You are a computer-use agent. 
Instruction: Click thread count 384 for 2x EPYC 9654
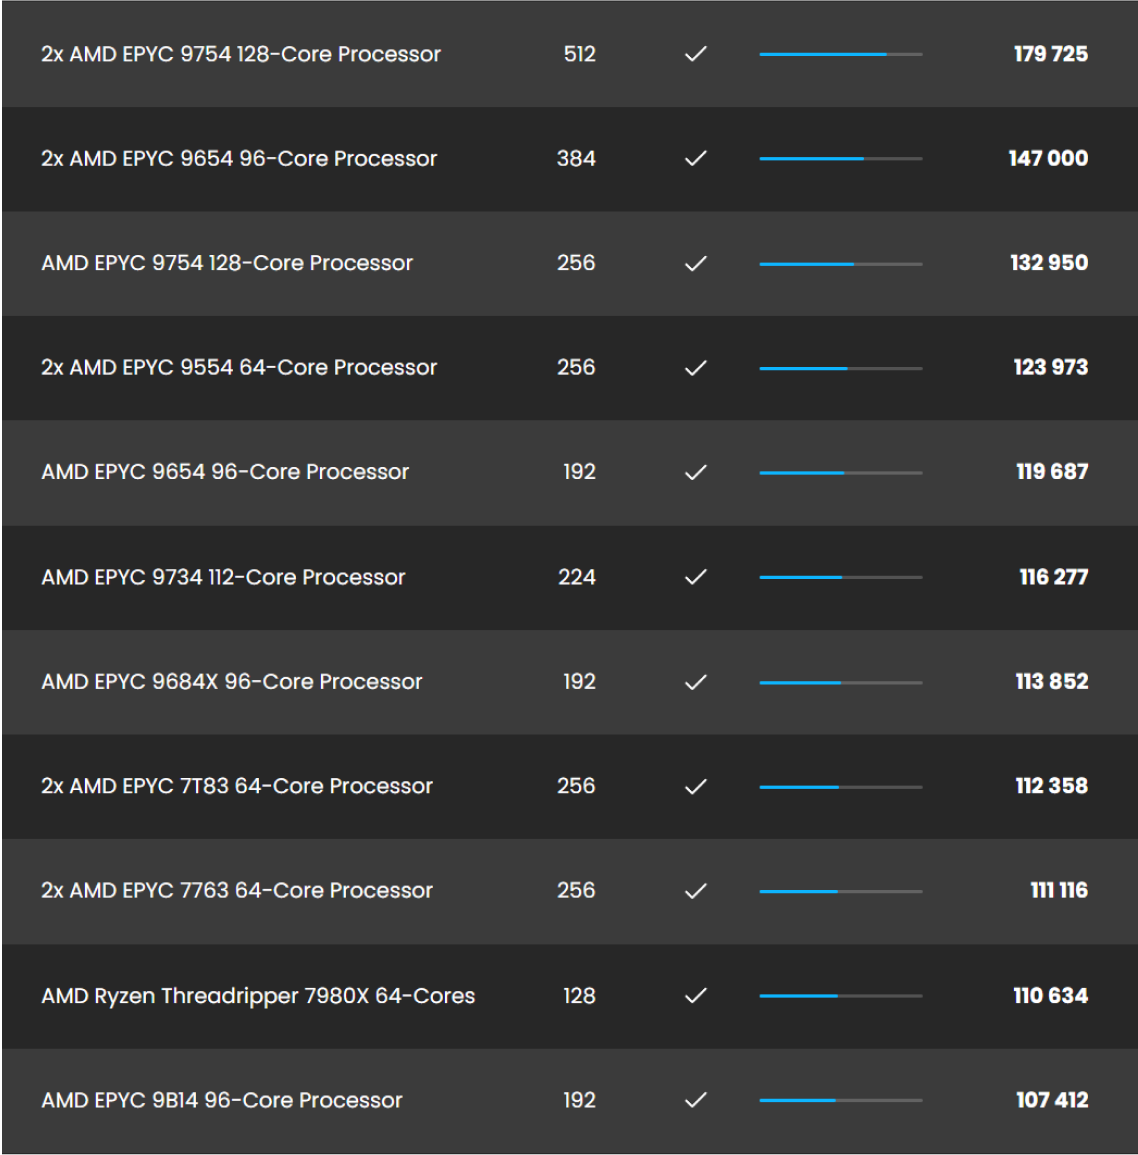point(576,158)
